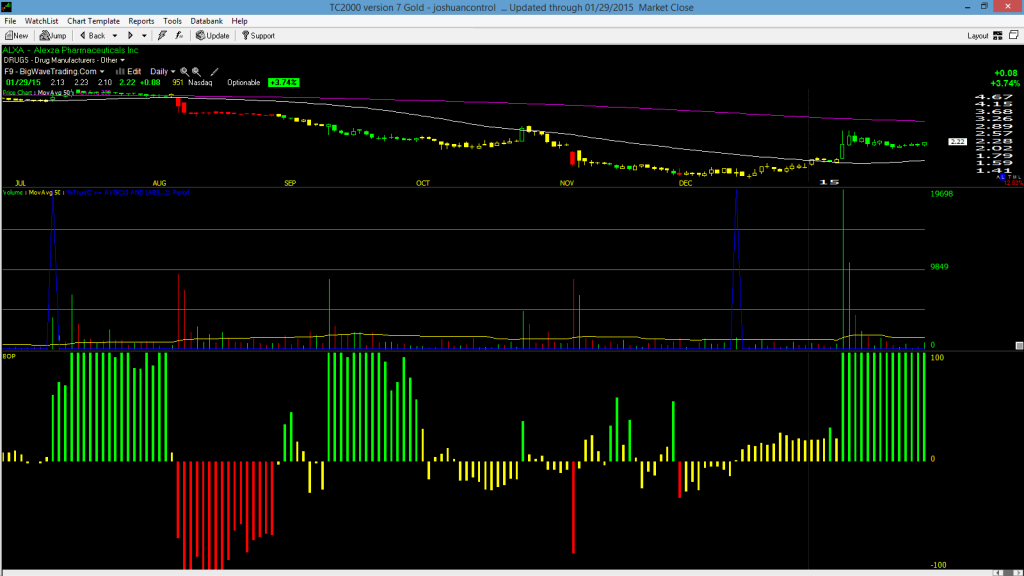This screenshot has height=576, width=1024.
Task: Click the 01/29/15 date value
Action: [x=24, y=83]
